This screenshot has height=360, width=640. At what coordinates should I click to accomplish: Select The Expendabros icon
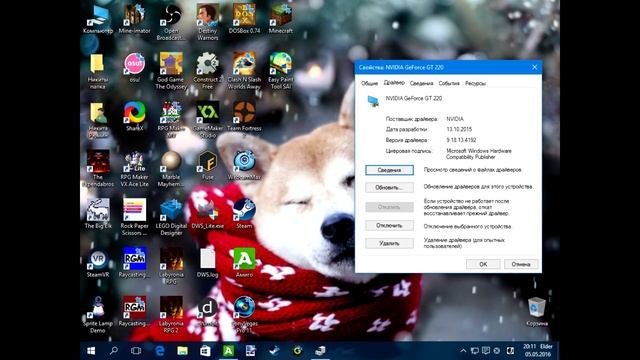point(98,168)
